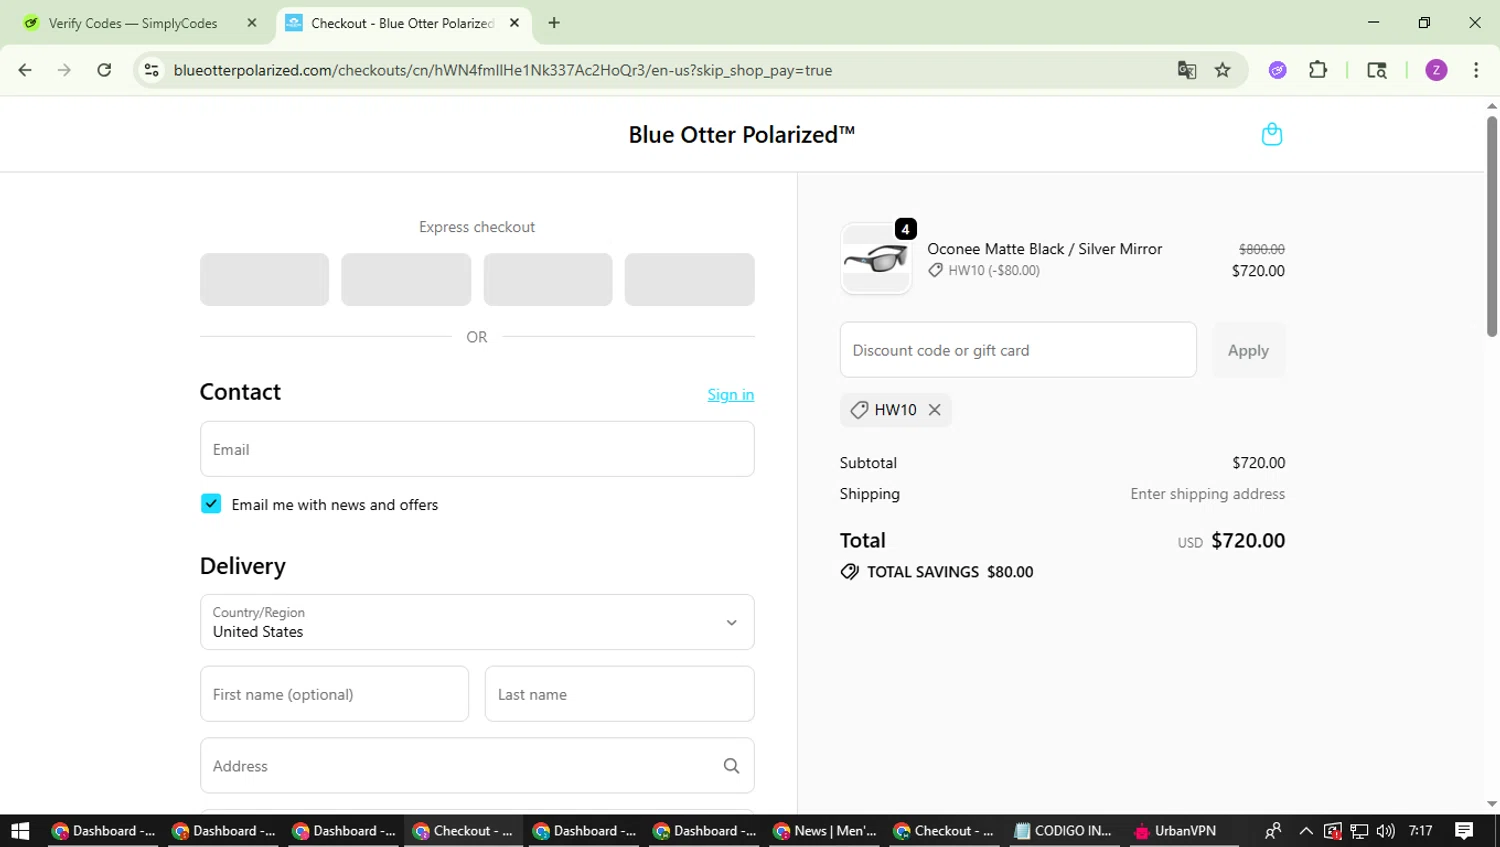This screenshot has height=847, width=1500.
Task: Click the third express checkout button
Action: coord(548,279)
